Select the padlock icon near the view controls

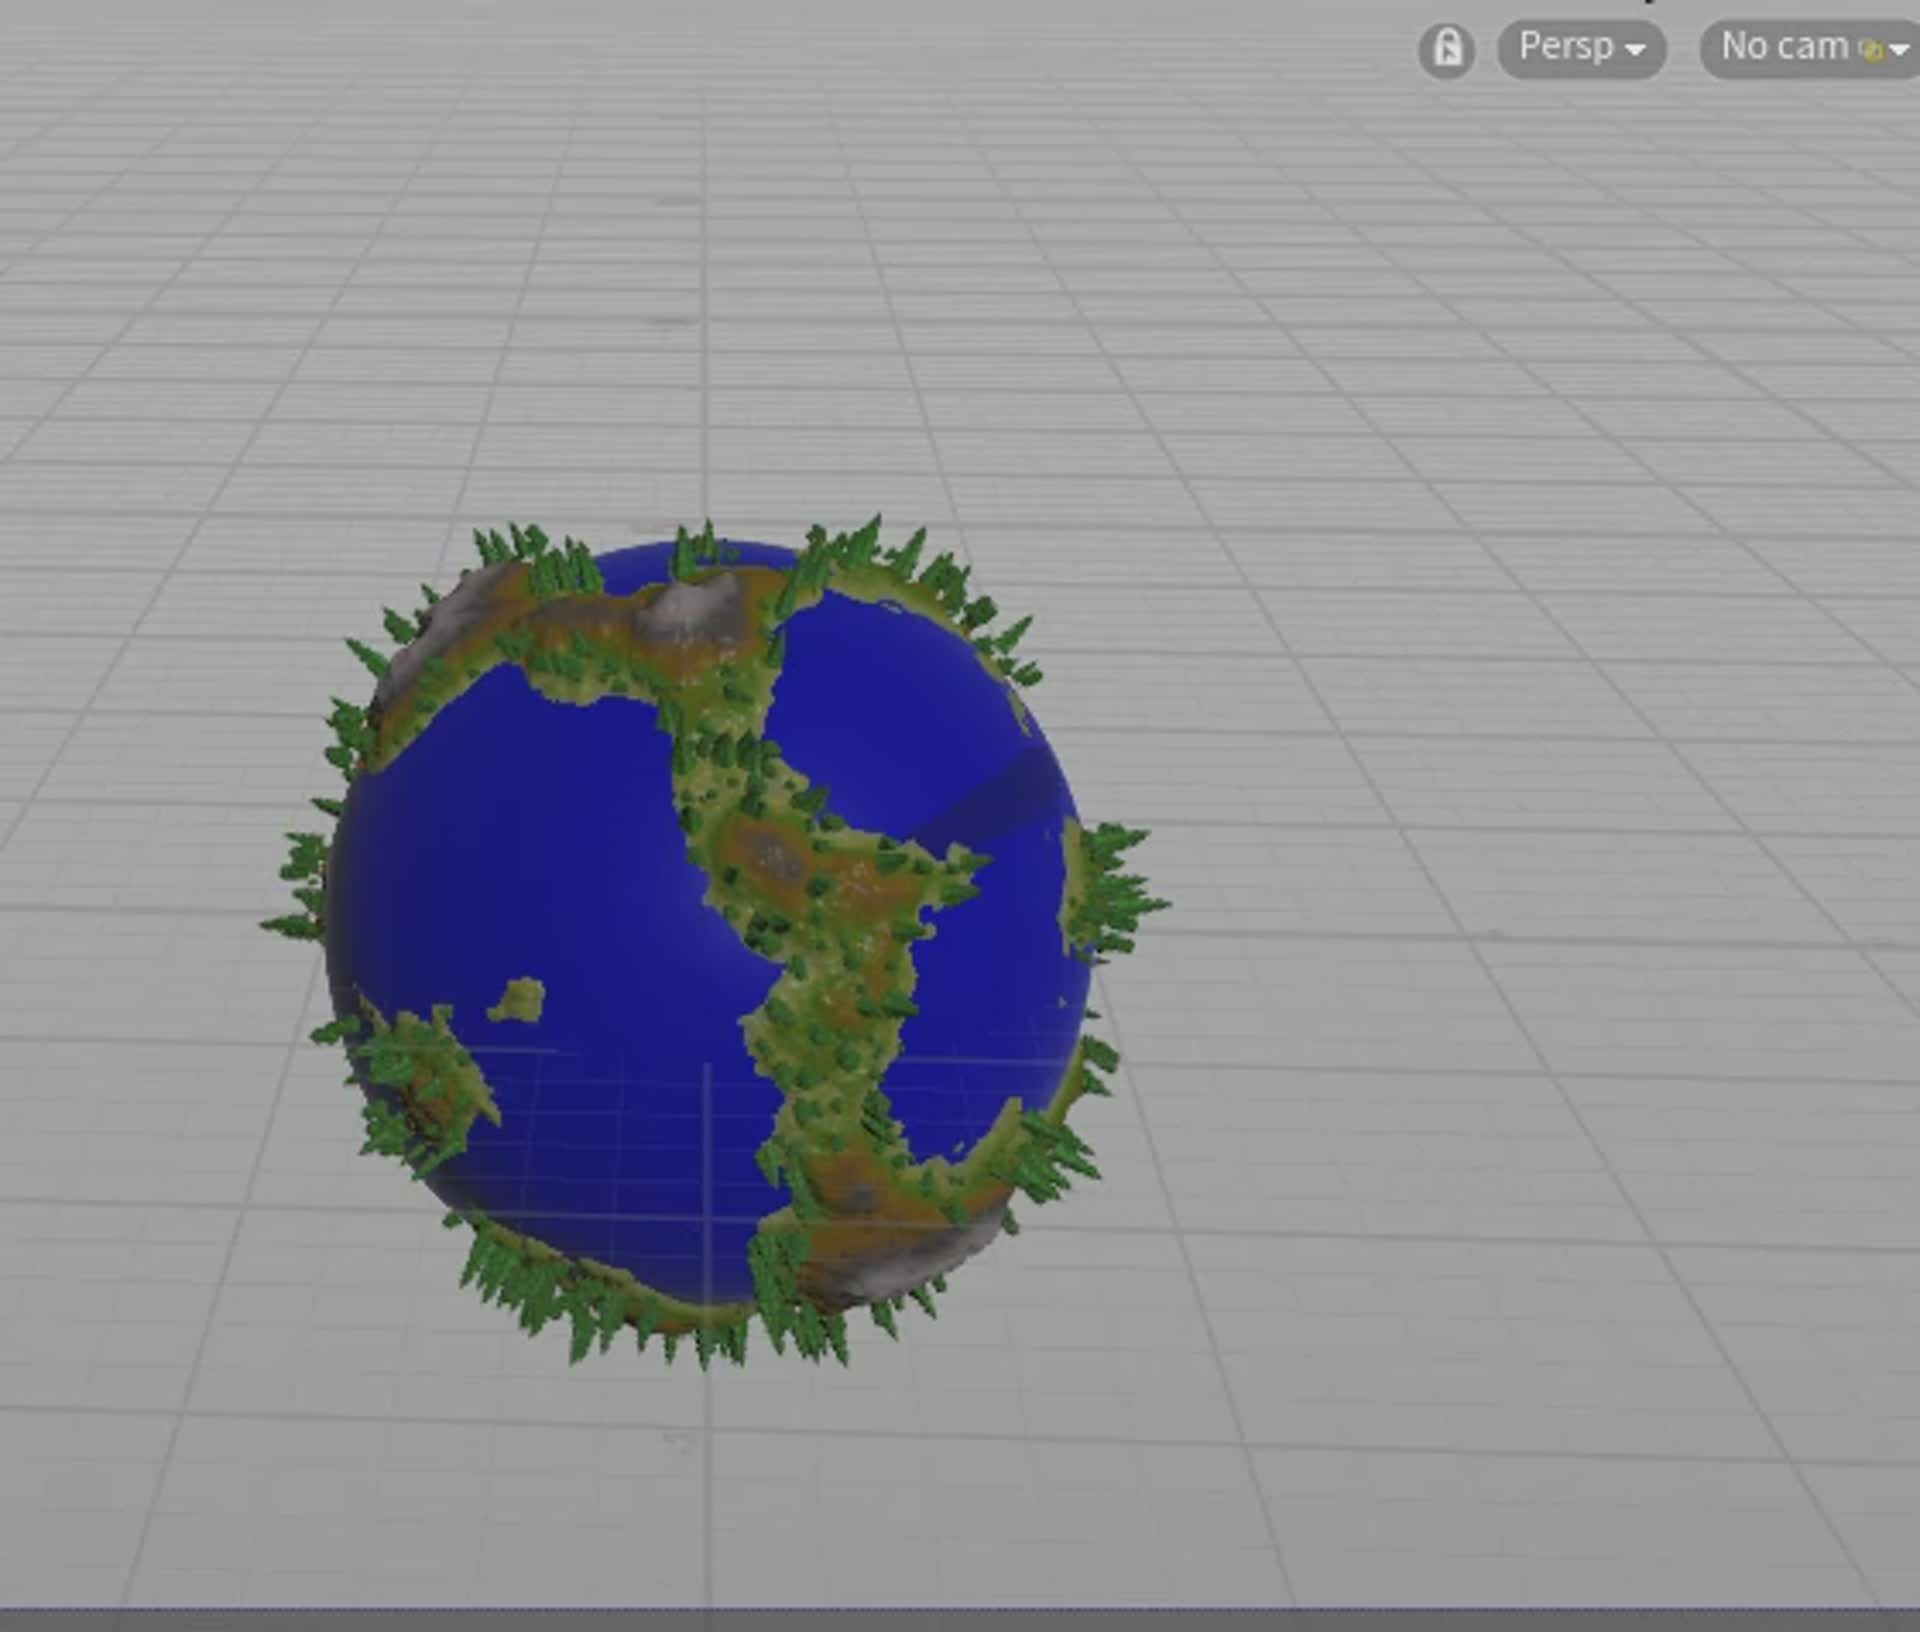click(1447, 48)
